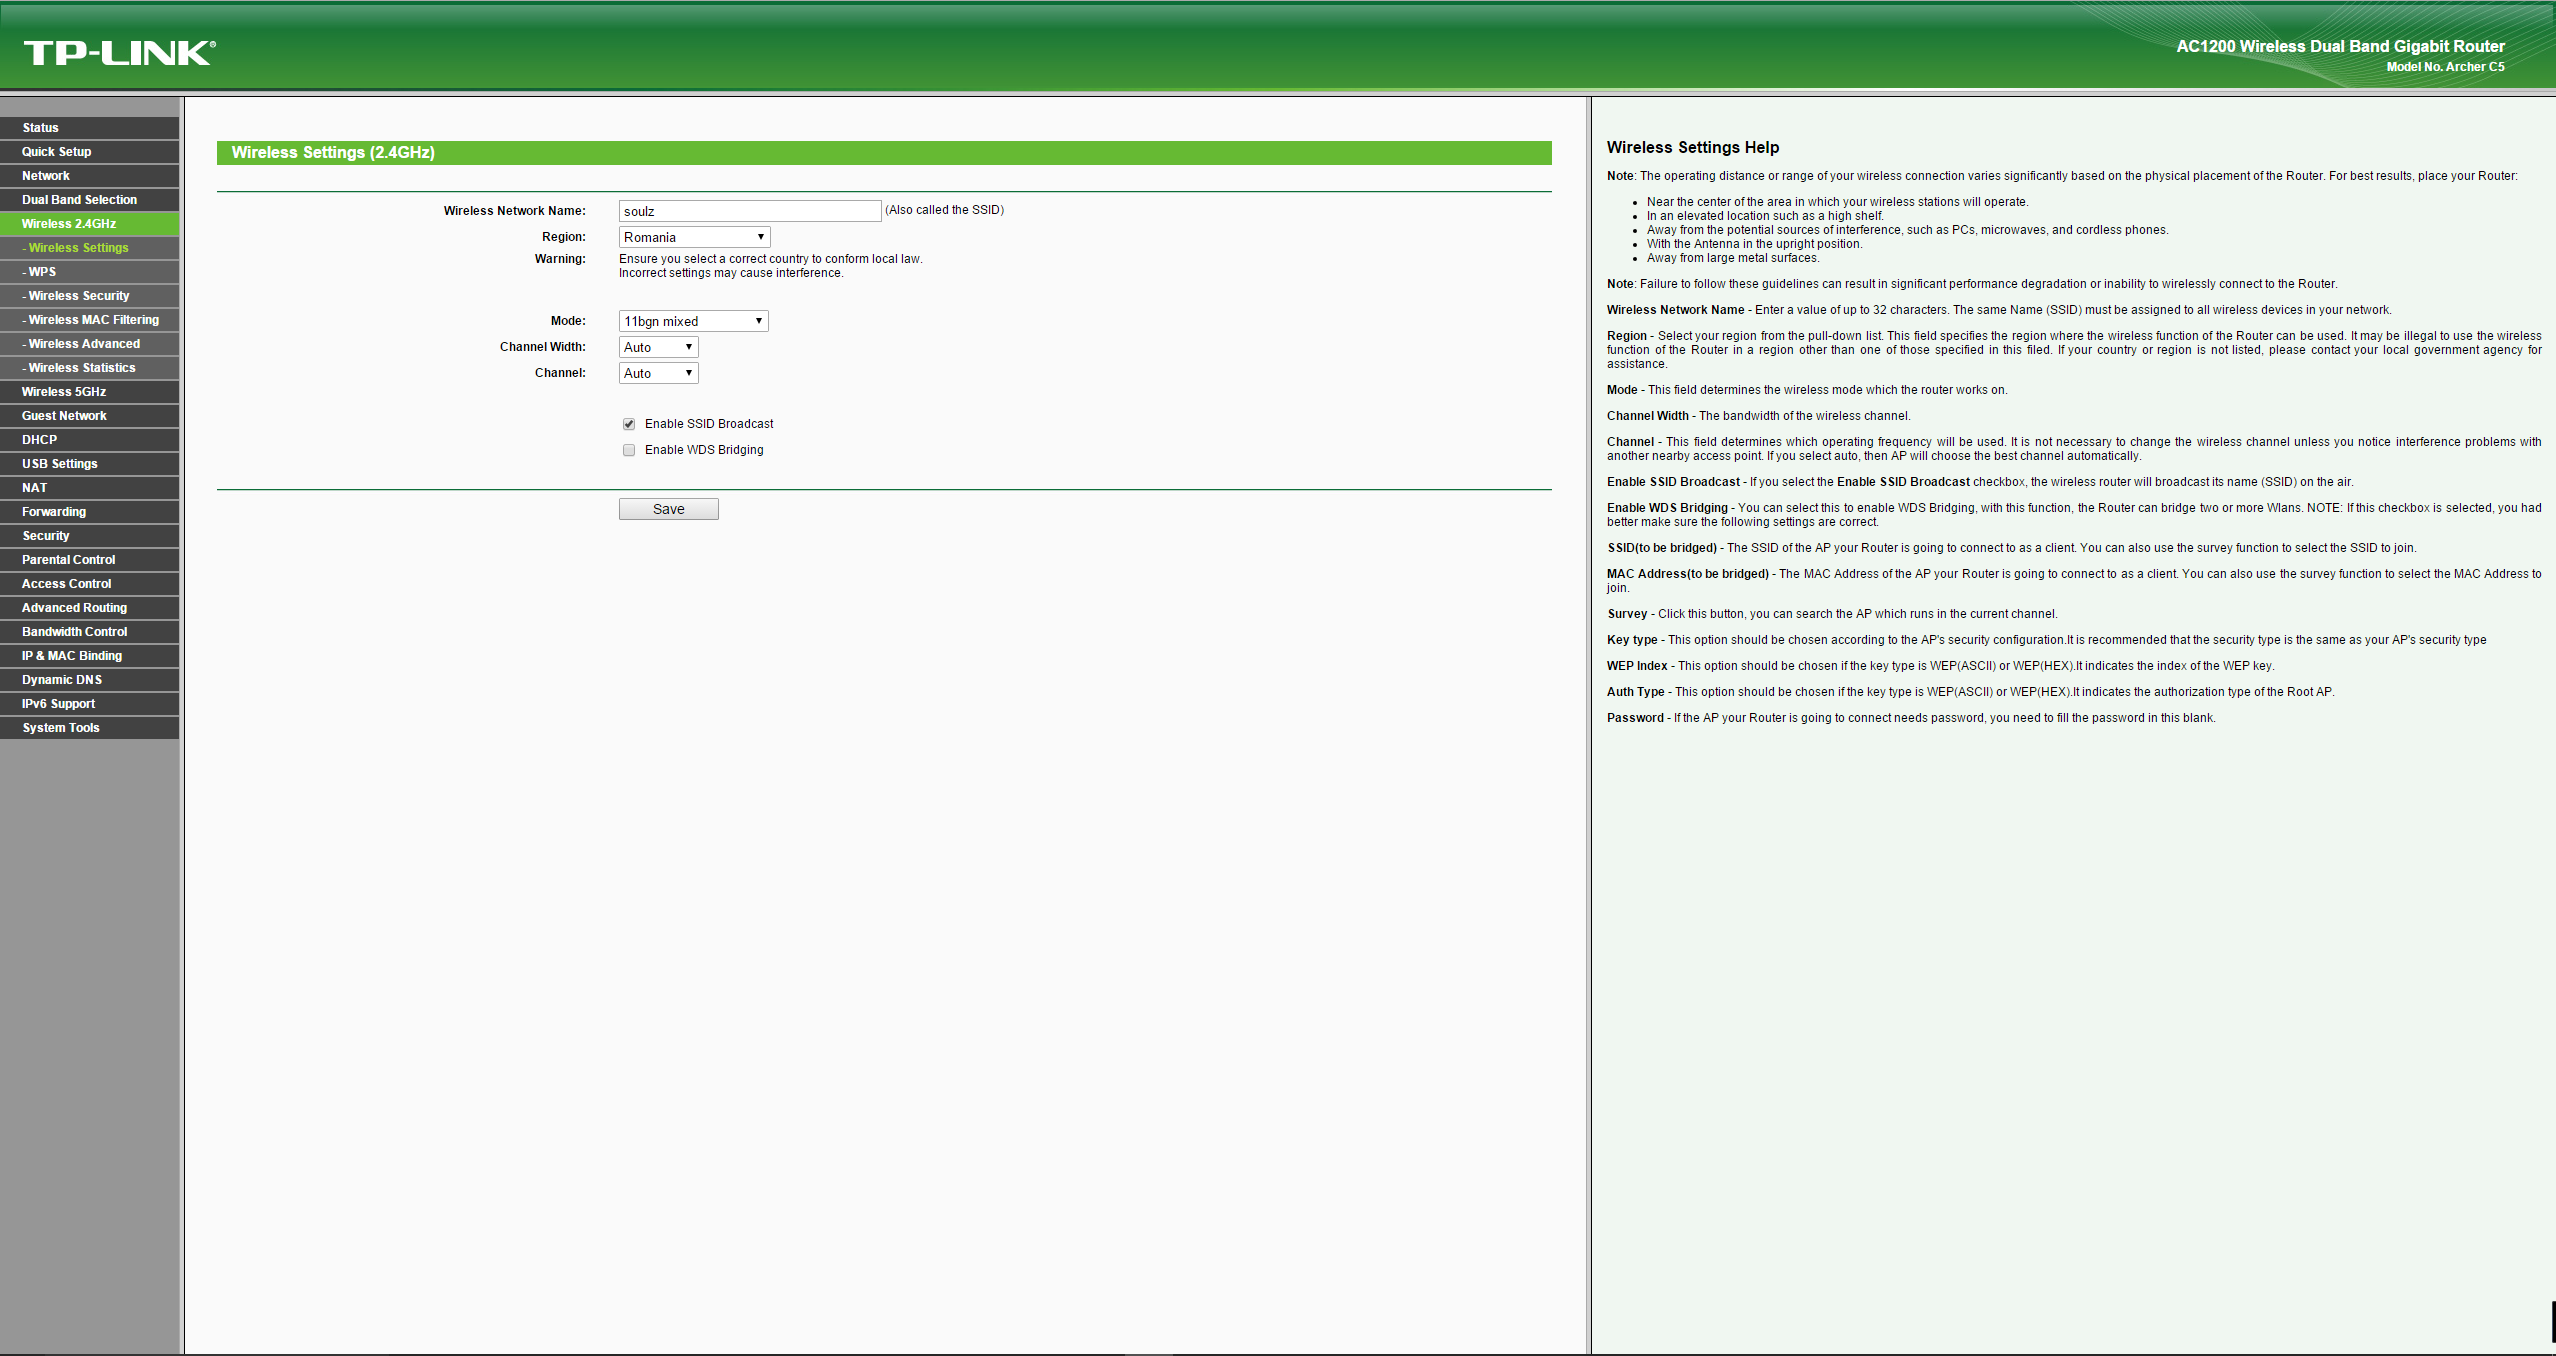Go to System Tools menu

click(61, 728)
